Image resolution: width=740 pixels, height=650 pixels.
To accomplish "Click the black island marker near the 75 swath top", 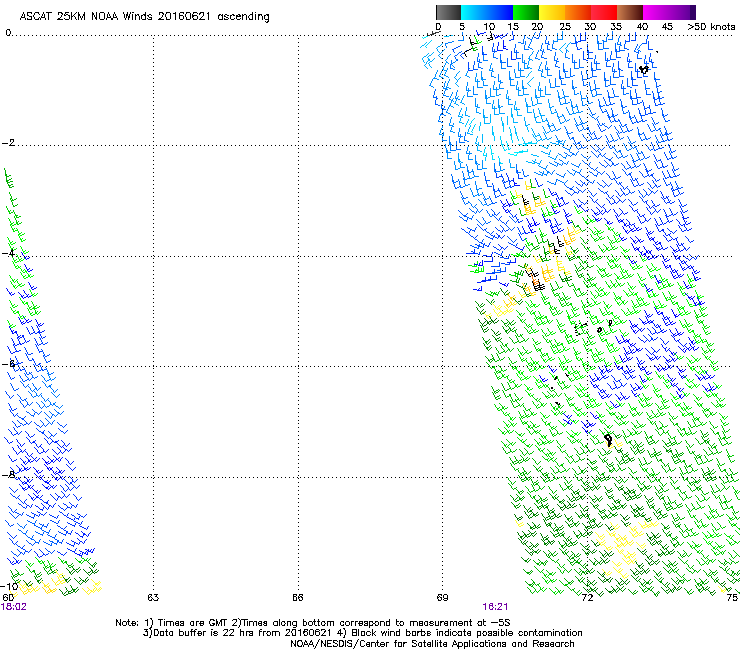I will point(644,69).
